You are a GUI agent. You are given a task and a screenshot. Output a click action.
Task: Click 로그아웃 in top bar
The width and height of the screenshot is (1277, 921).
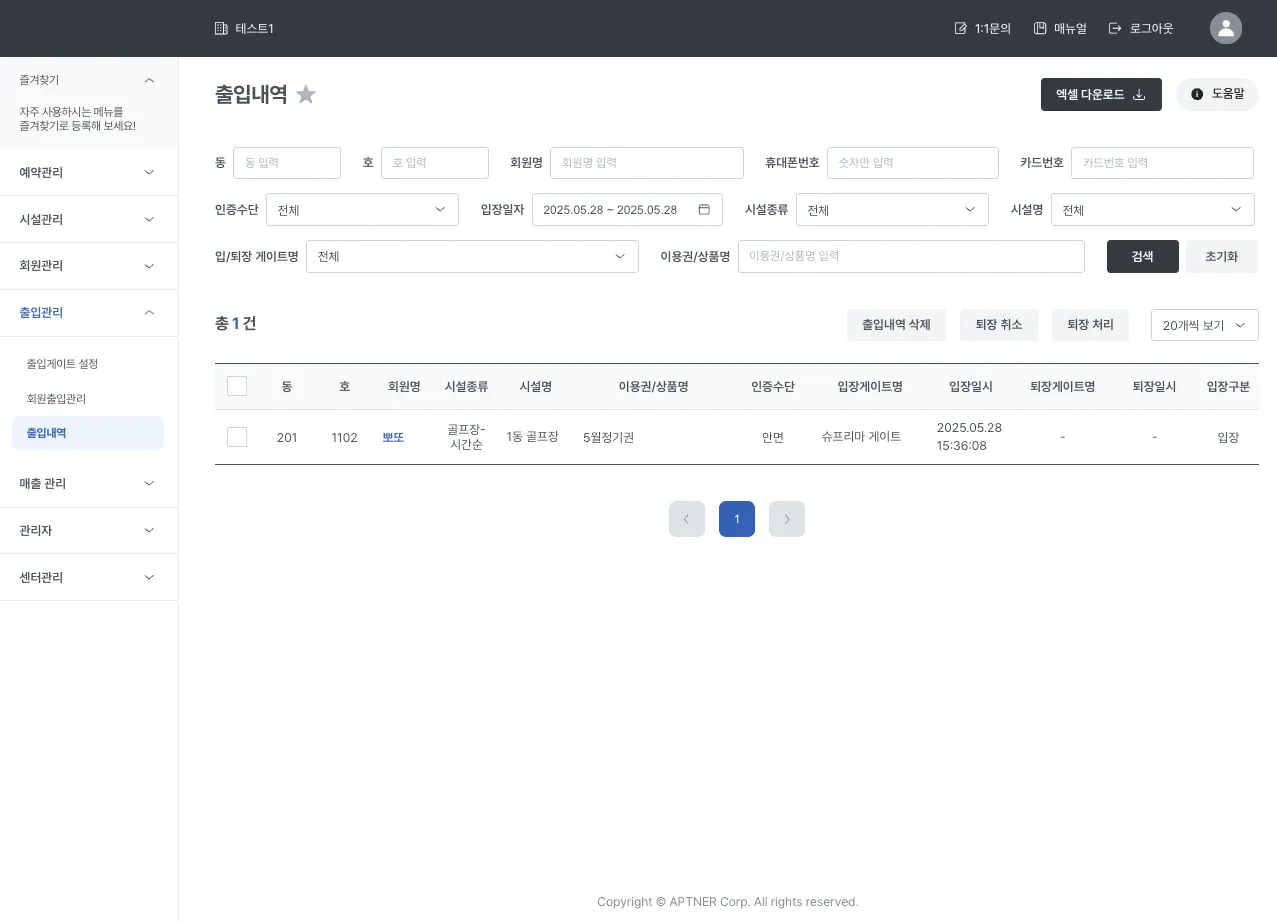pos(1141,28)
